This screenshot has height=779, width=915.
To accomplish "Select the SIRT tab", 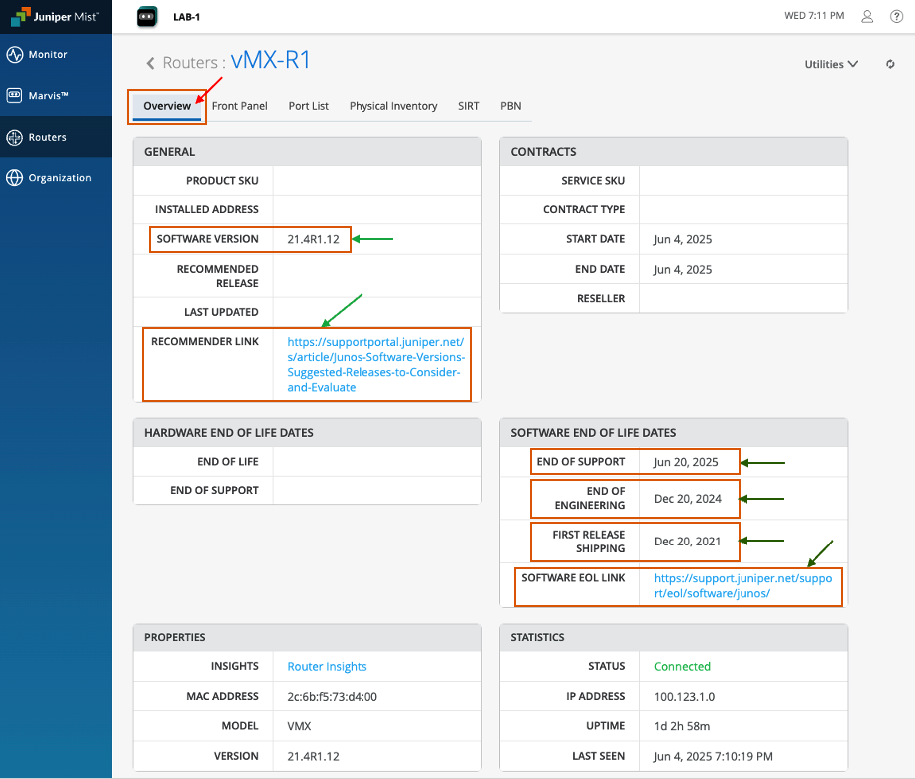I will (x=468, y=106).
